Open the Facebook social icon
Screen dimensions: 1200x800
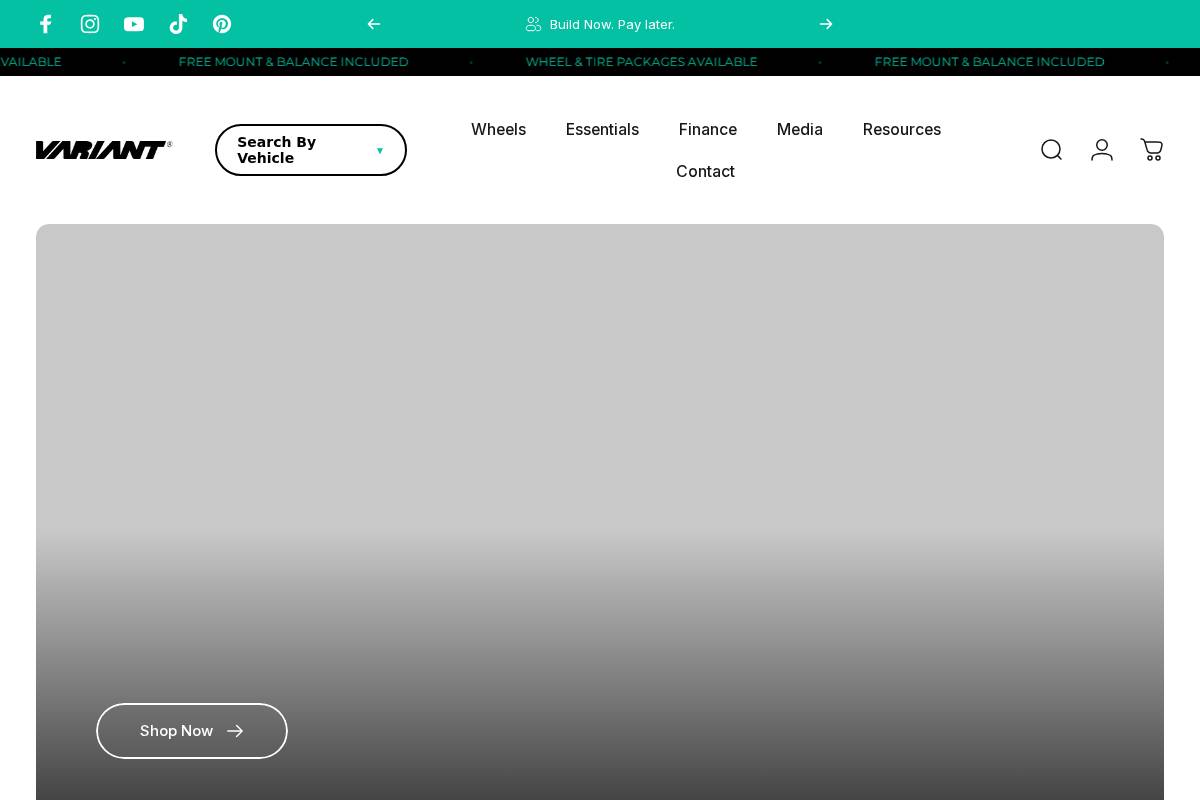coord(46,24)
